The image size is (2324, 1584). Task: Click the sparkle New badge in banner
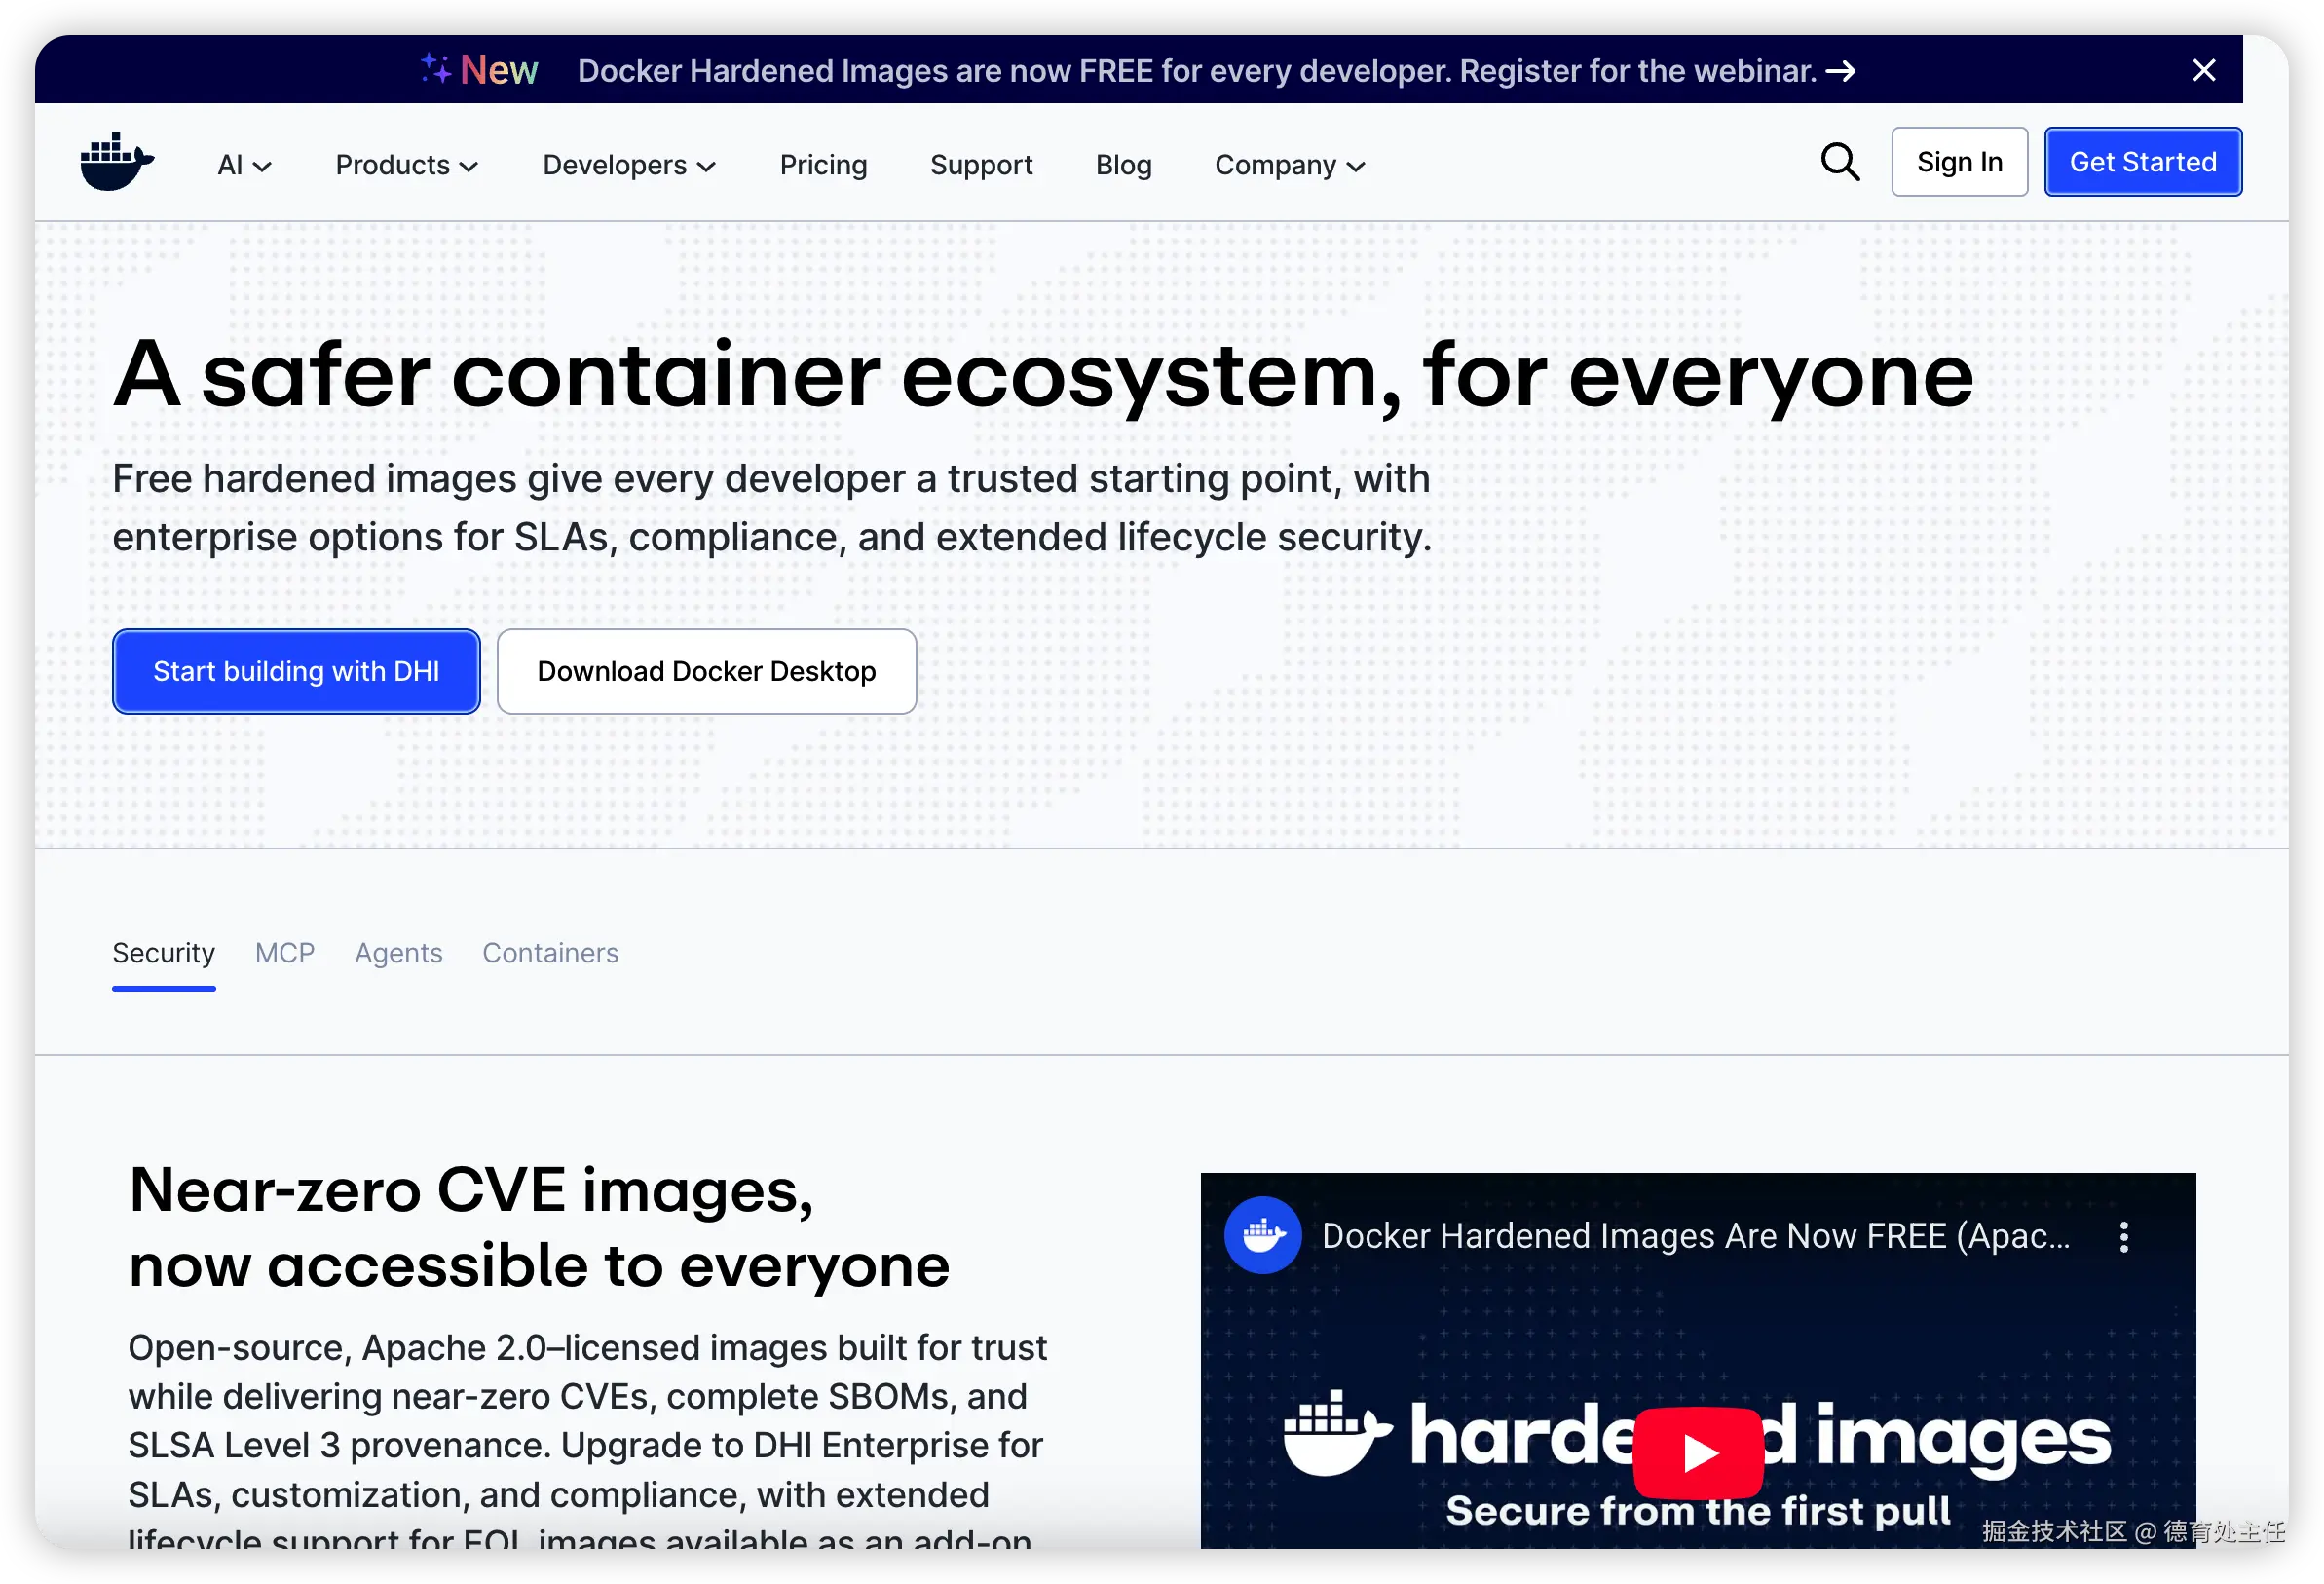pyautogui.click(x=479, y=70)
